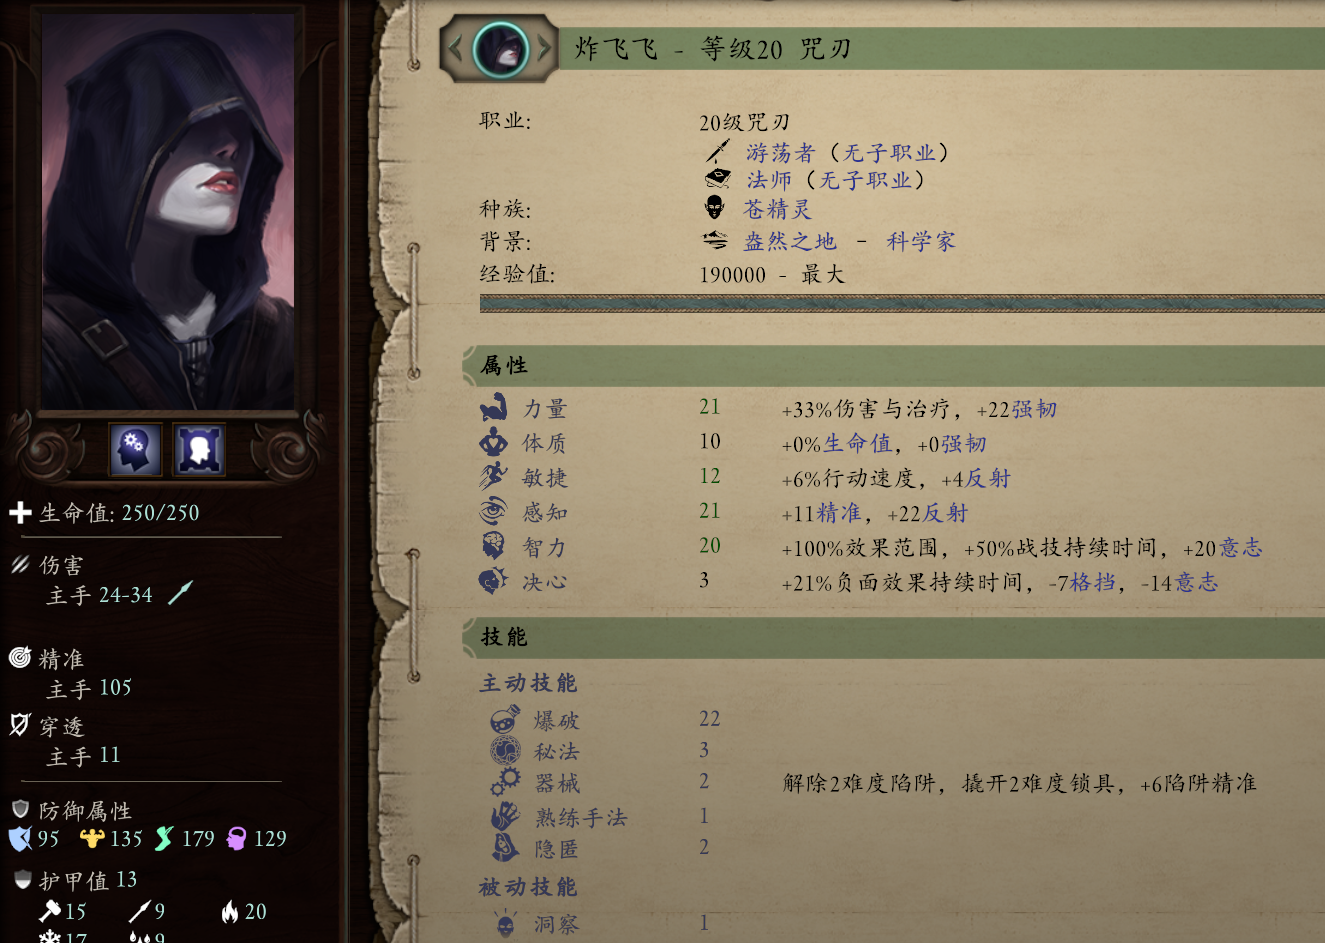Click the next character arrow
Viewport: 1325px width, 943px height.
click(x=545, y=48)
